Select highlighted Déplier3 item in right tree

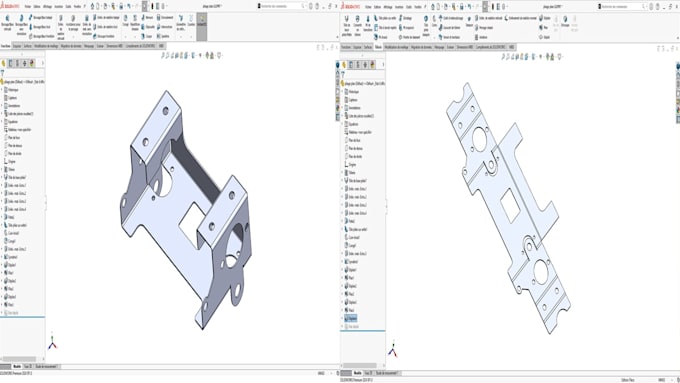pos(351,318)
